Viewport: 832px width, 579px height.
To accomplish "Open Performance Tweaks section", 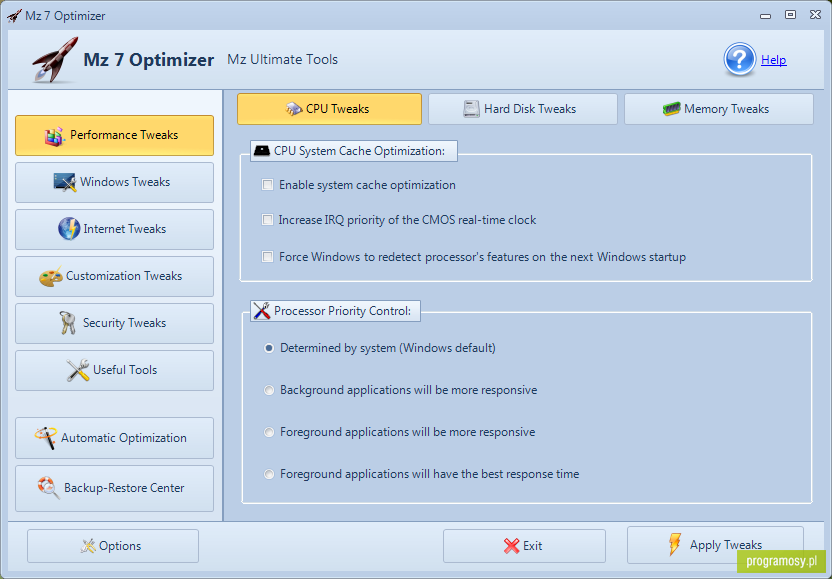I will [x=115, y=135].
